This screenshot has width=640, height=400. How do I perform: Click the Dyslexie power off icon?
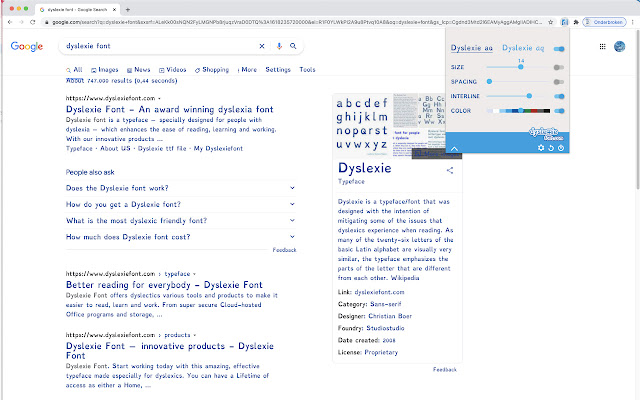561,148
